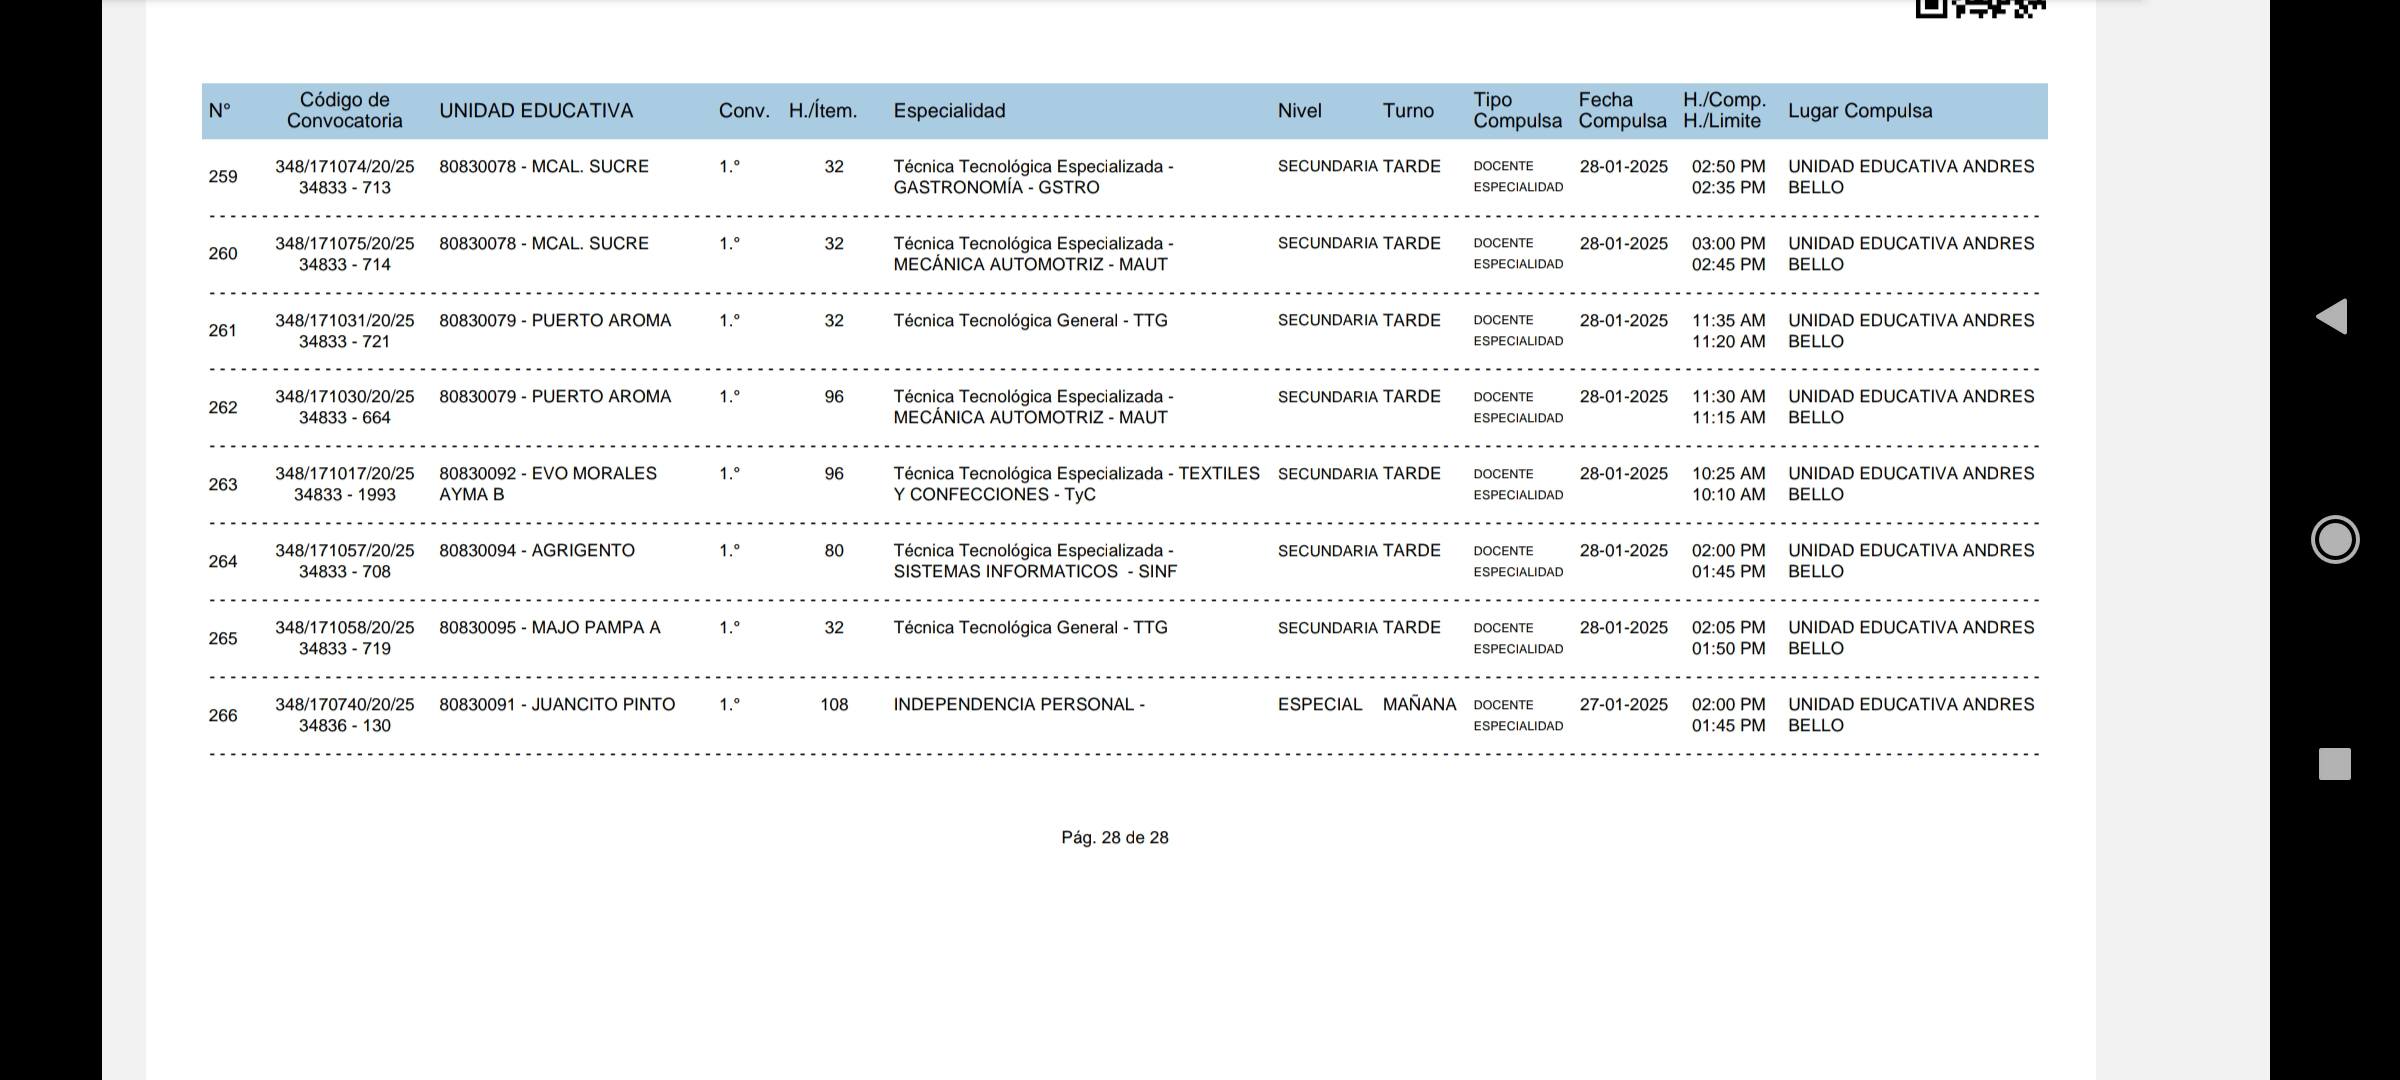Select the 'ESPECIAL' level in last row
The height and width of the screenshot is (1080, 2400).
1319,705
